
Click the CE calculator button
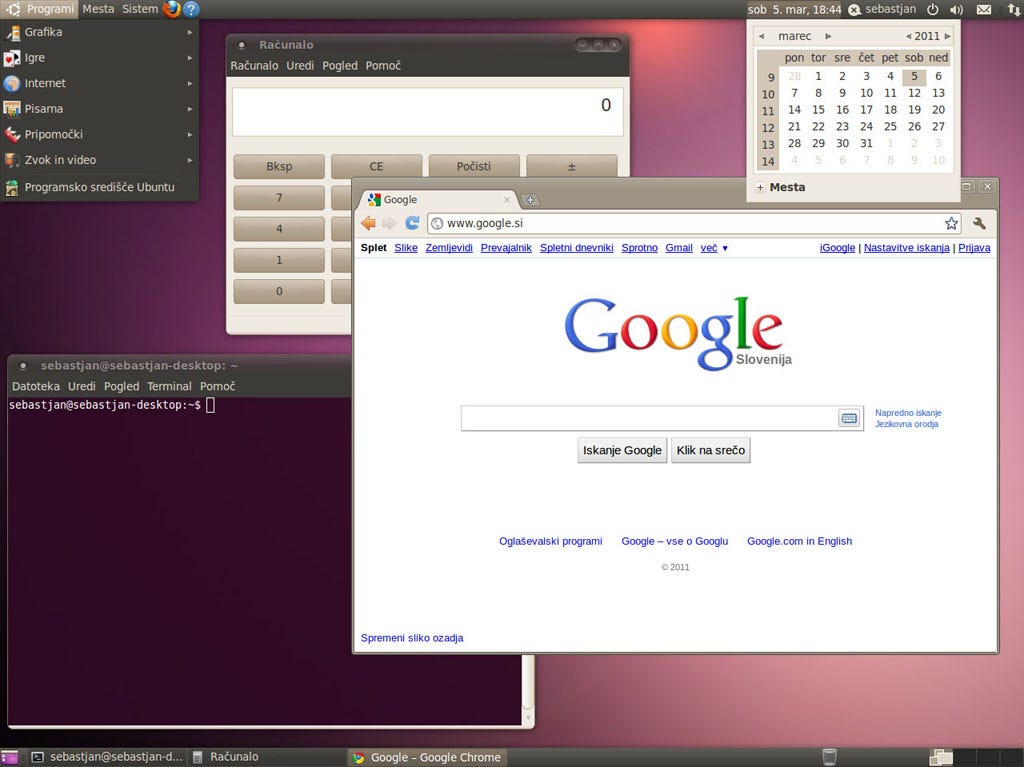coord(376,167)
